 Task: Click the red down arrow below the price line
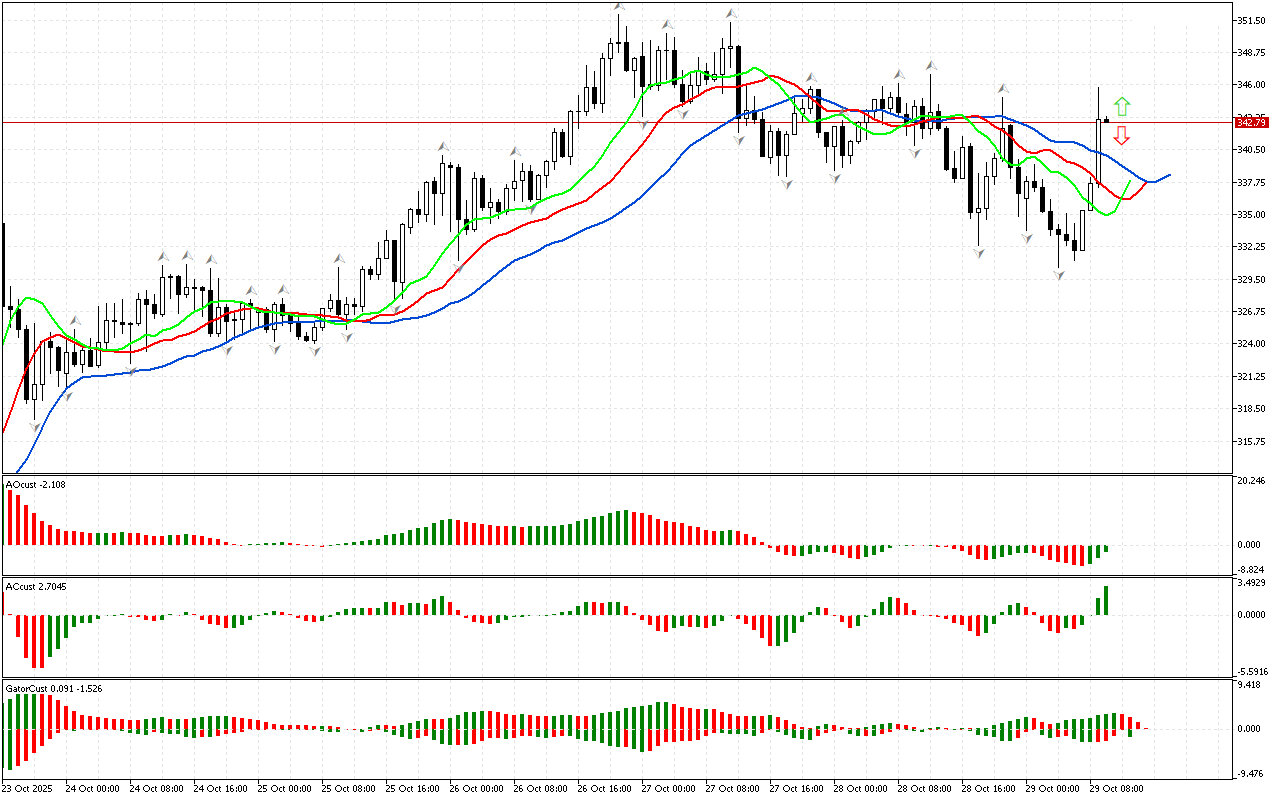(x=1122, y=135)
